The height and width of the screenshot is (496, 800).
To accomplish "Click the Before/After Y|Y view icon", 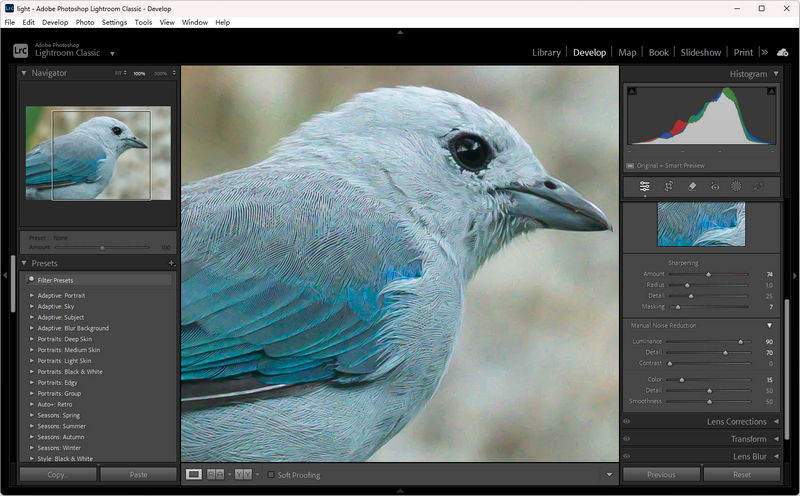I will click(242, 474).
